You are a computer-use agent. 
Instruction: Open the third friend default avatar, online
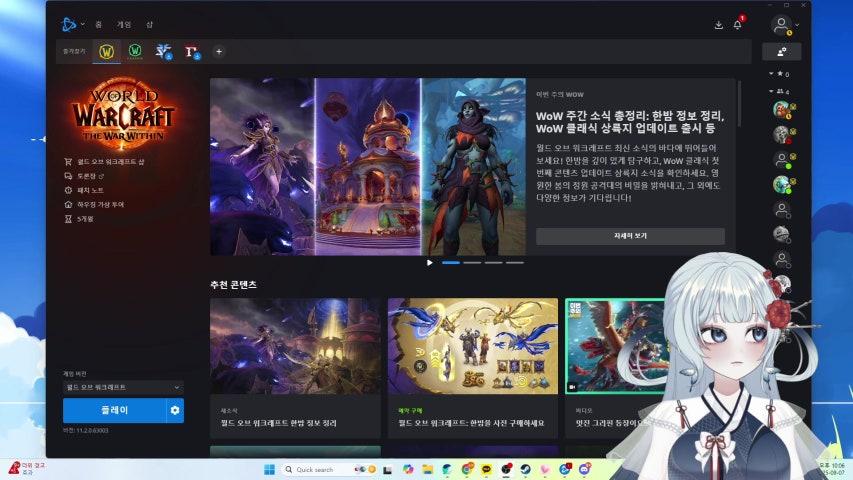[x=782, y=159]
